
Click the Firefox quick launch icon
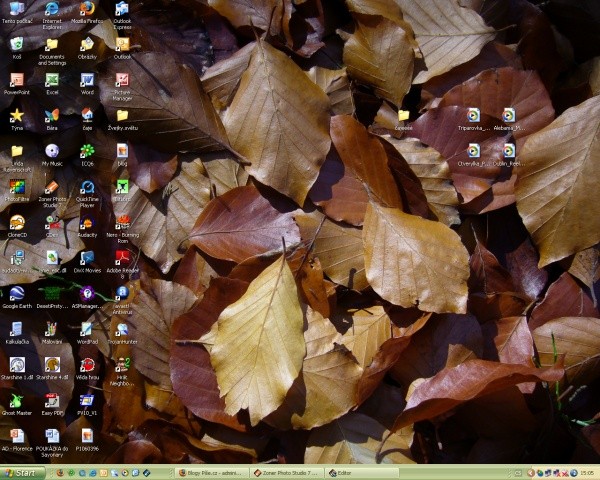60,473
